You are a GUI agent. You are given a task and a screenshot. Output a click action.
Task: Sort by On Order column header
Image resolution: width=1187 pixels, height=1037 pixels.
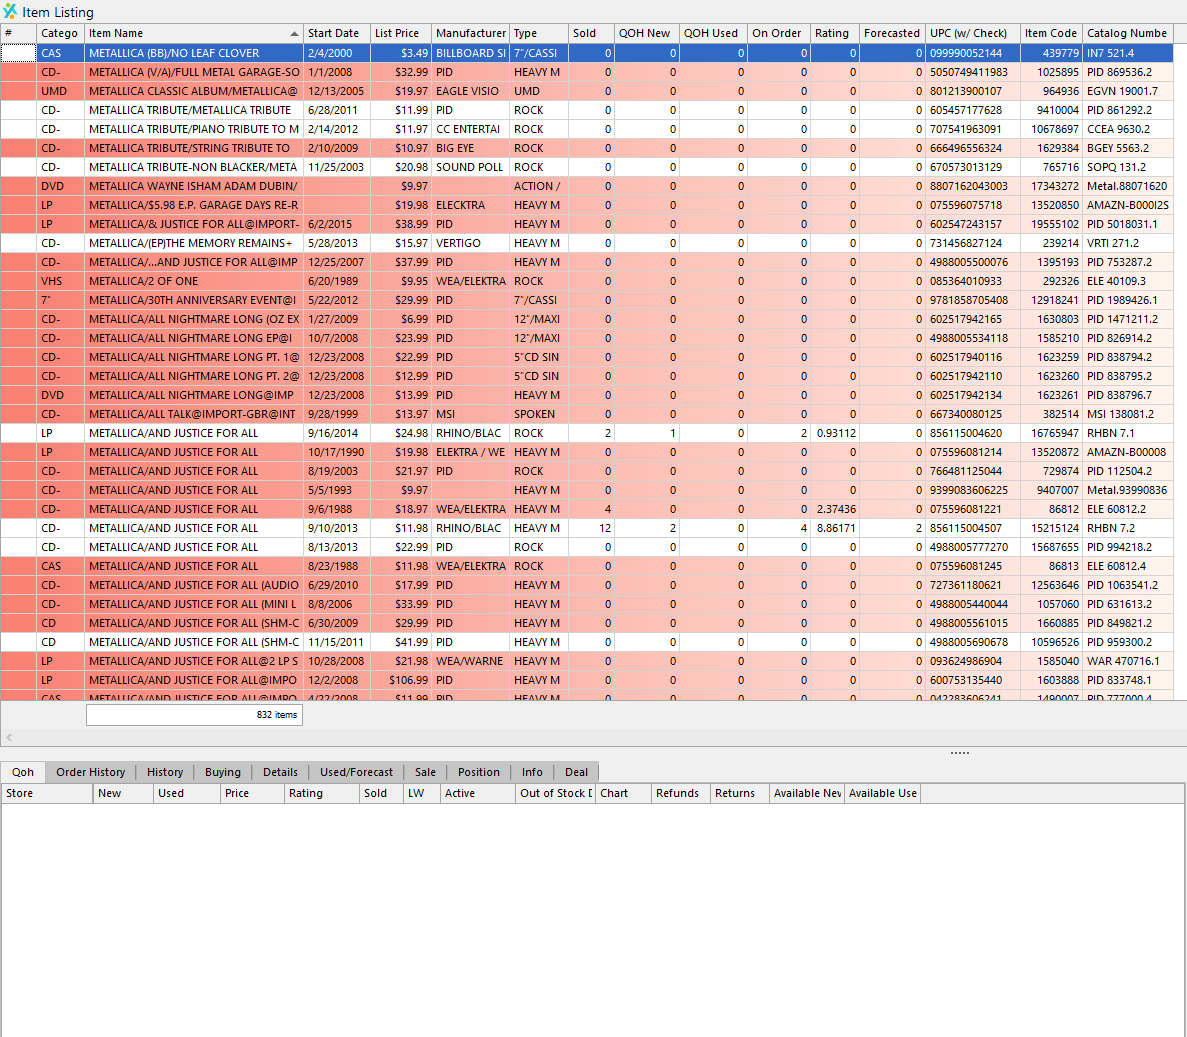[778, 33]
